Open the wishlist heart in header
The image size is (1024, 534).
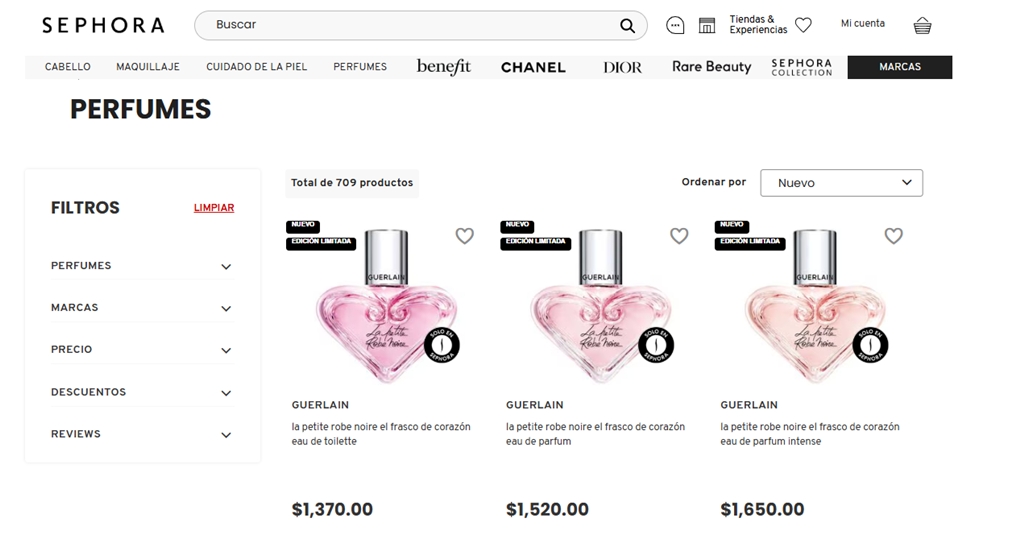tap(803, 25)
